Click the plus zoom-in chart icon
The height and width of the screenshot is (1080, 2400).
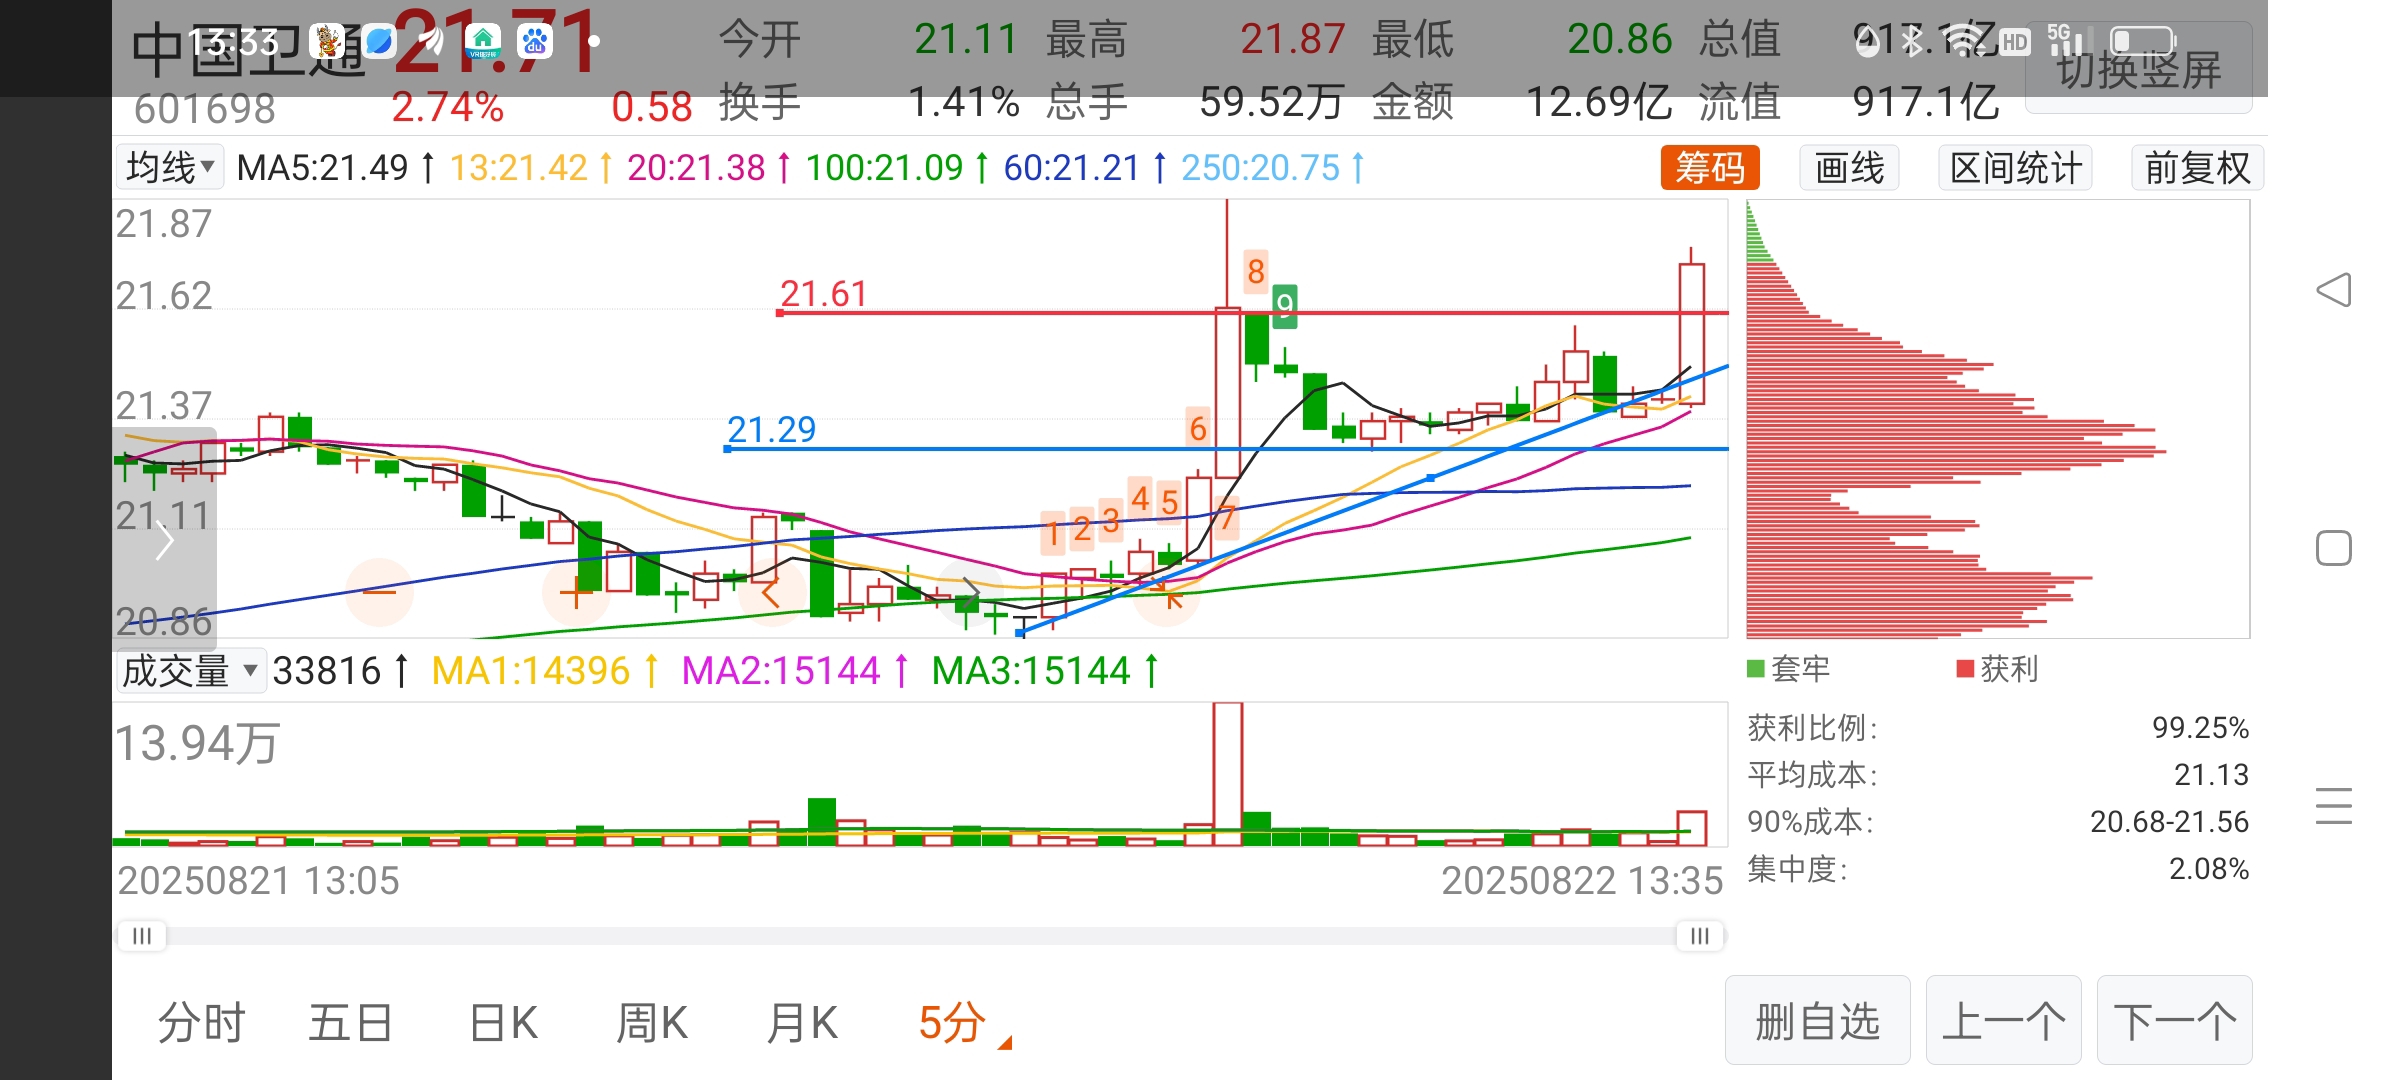[576, 592]
